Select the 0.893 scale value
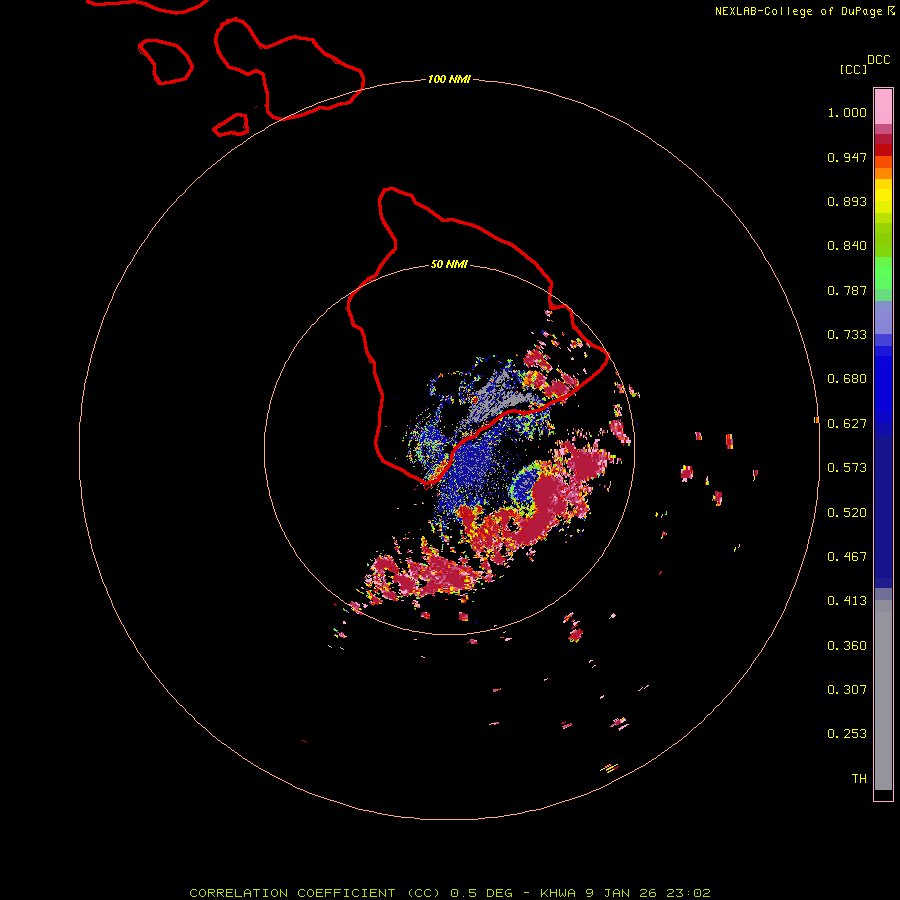900x900 pixels. coord(847,201)
